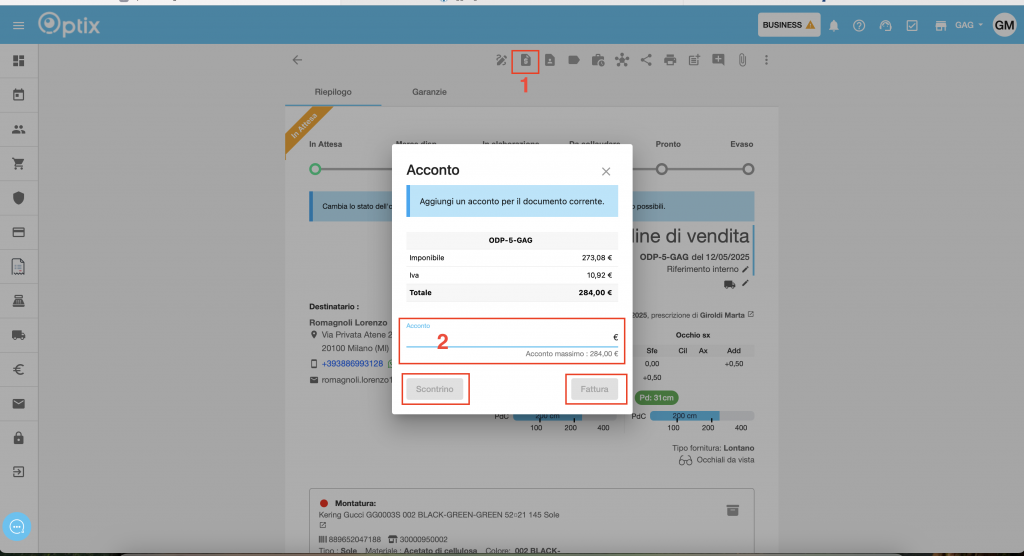Viewport: 1024px width, 556px height.
Task: Click the euro sign sidebar icon
Action: [x=18, y=370]
